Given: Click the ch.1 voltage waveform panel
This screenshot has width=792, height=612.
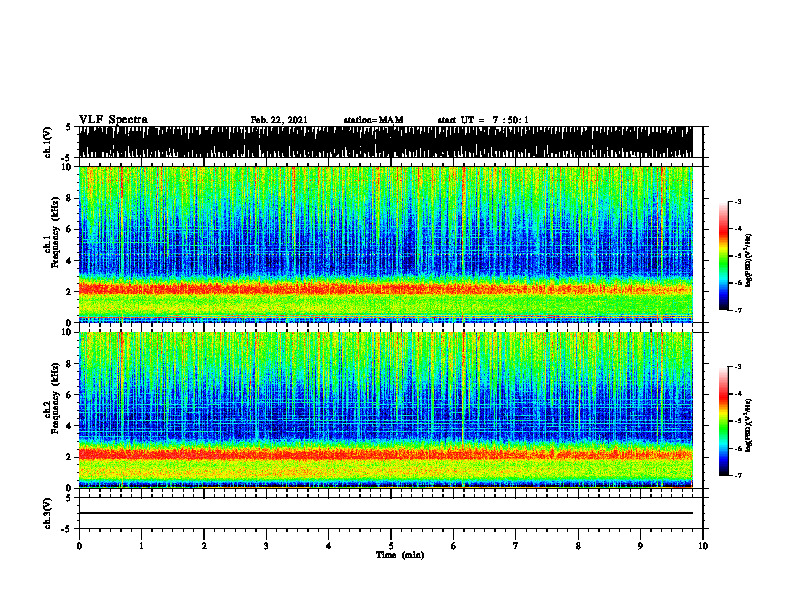Looking at the screenshot, I should [386, 142].
